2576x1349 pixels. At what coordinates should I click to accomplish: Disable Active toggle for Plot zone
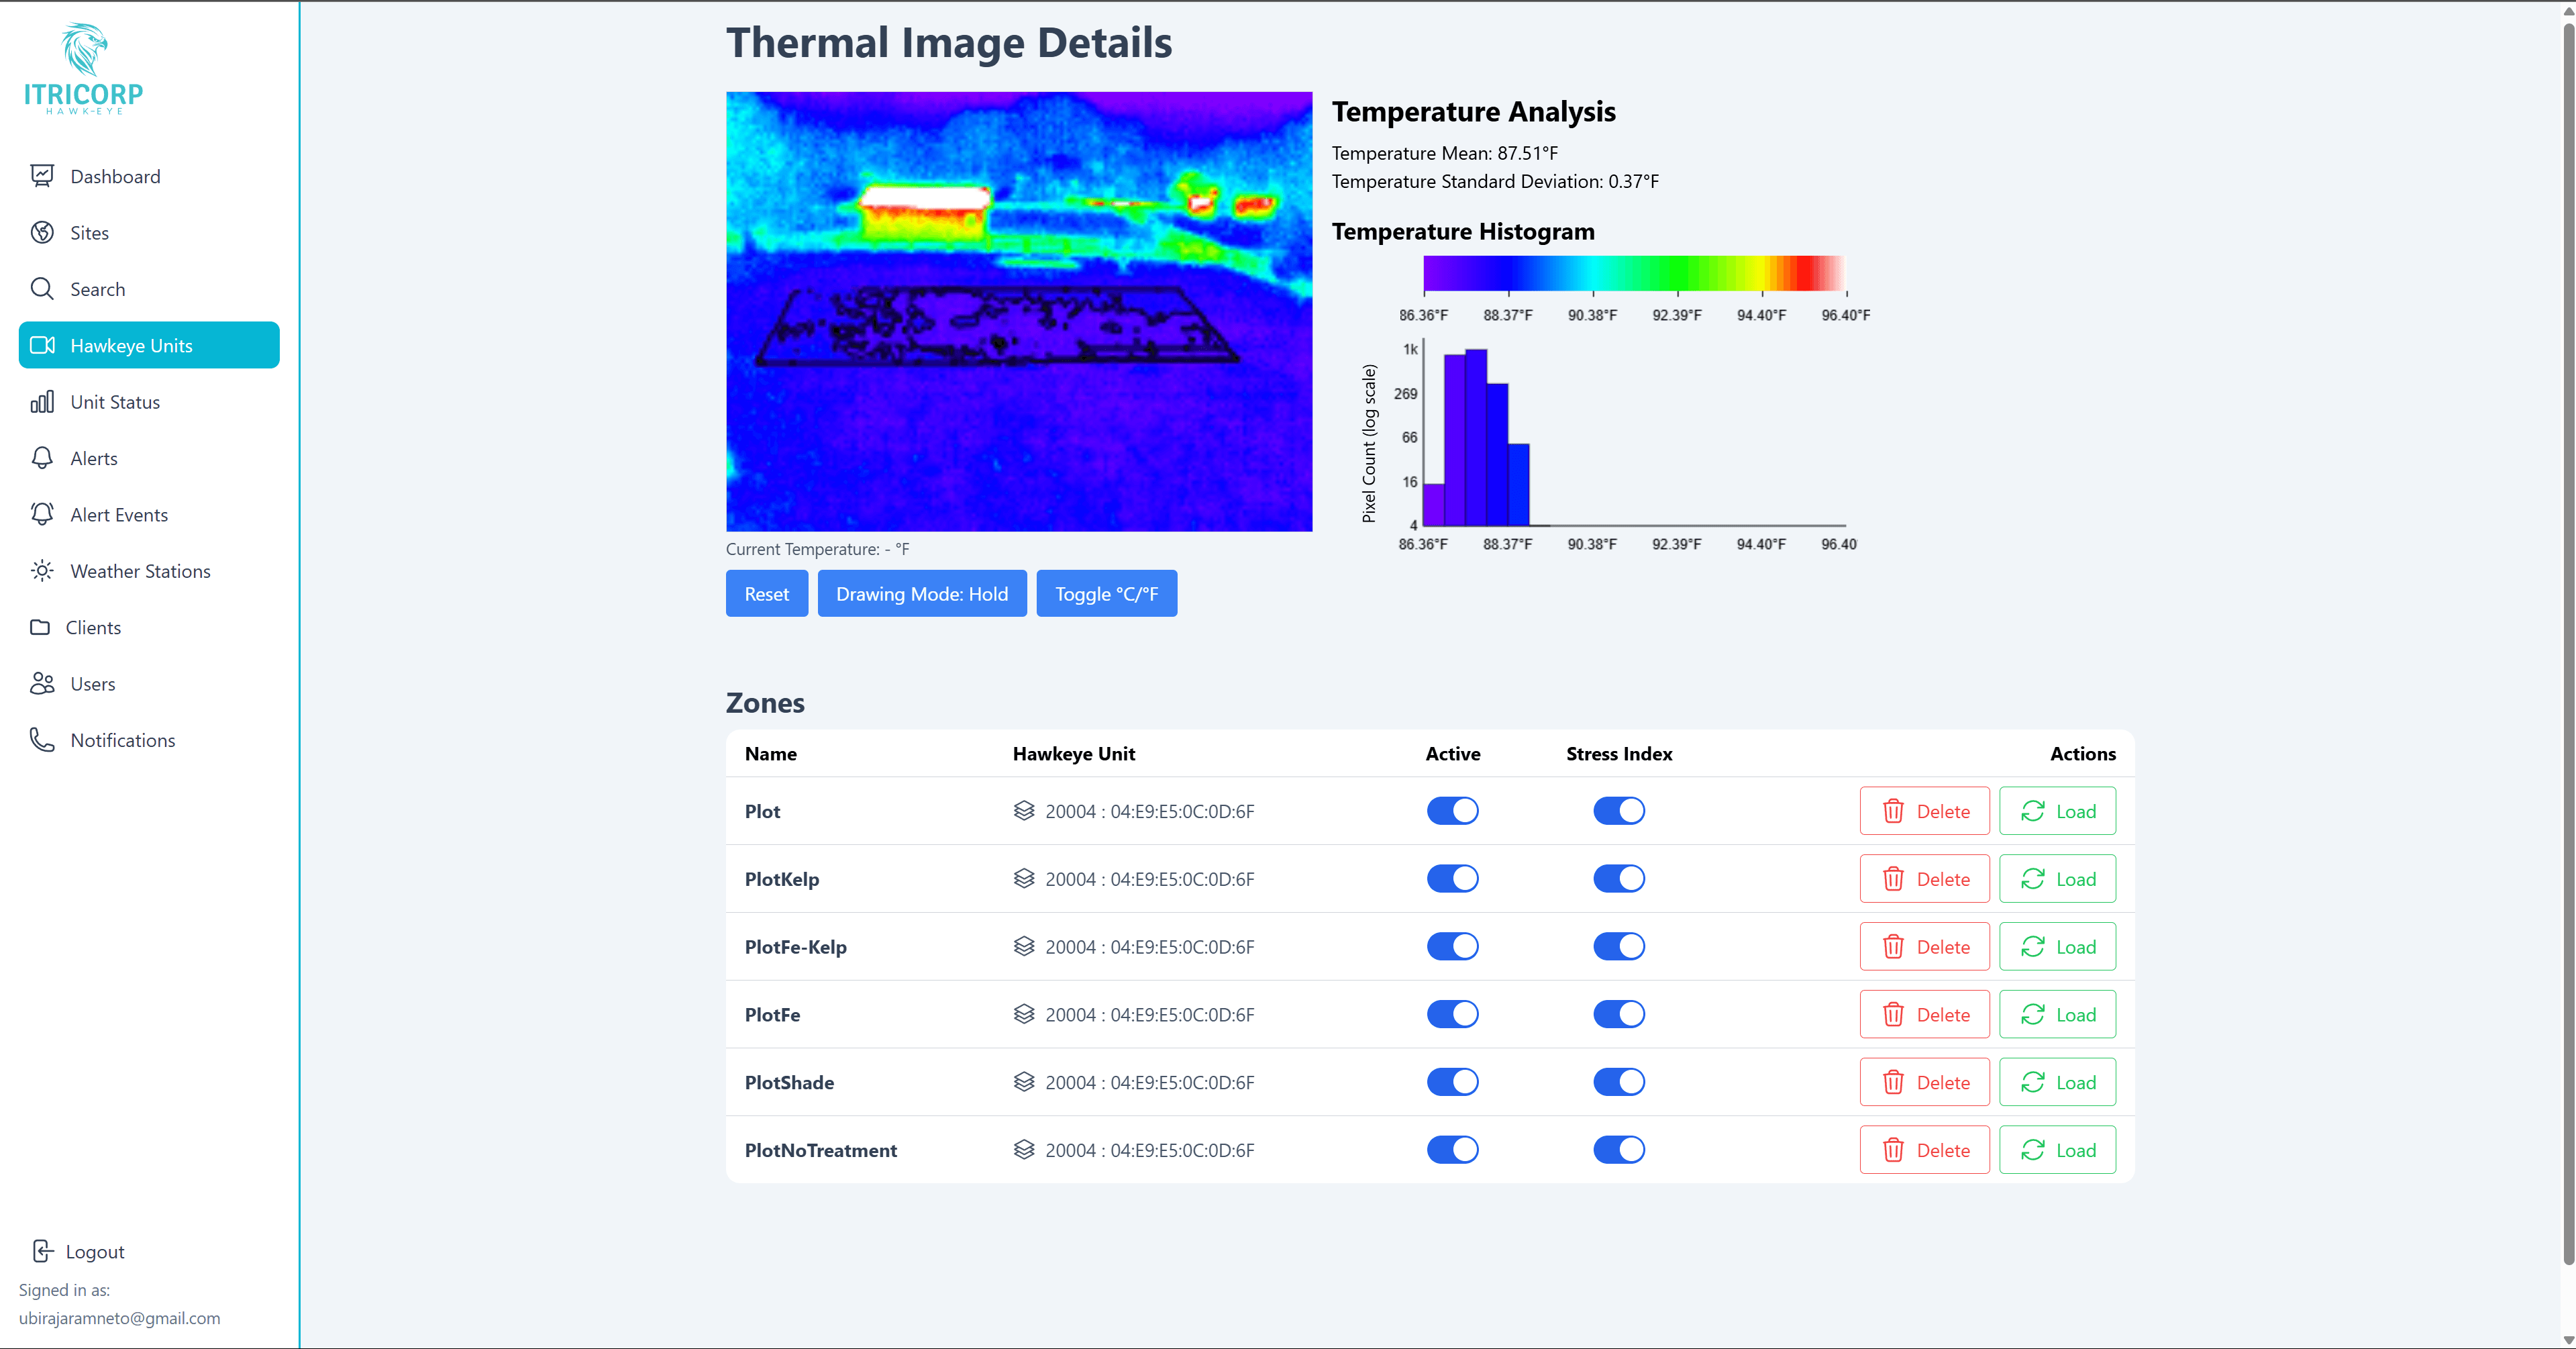[x=1452, y=811]
